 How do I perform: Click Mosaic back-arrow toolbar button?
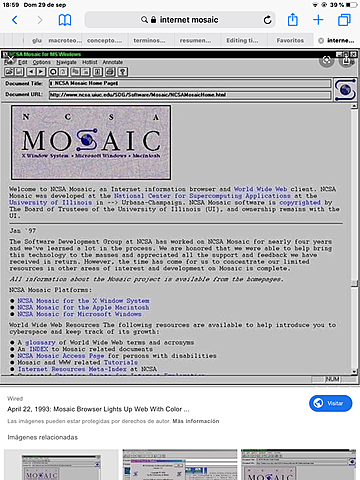31,72
